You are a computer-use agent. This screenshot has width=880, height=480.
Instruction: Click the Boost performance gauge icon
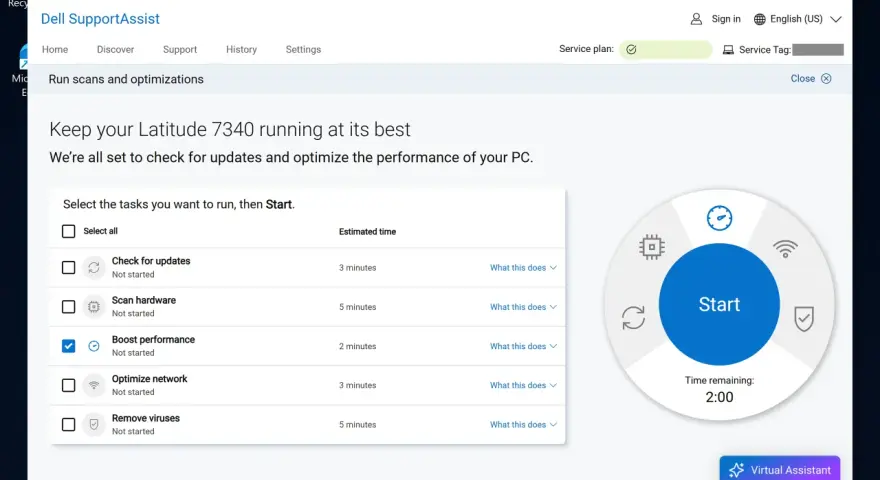pyautogui.click(x=94, y=346)
